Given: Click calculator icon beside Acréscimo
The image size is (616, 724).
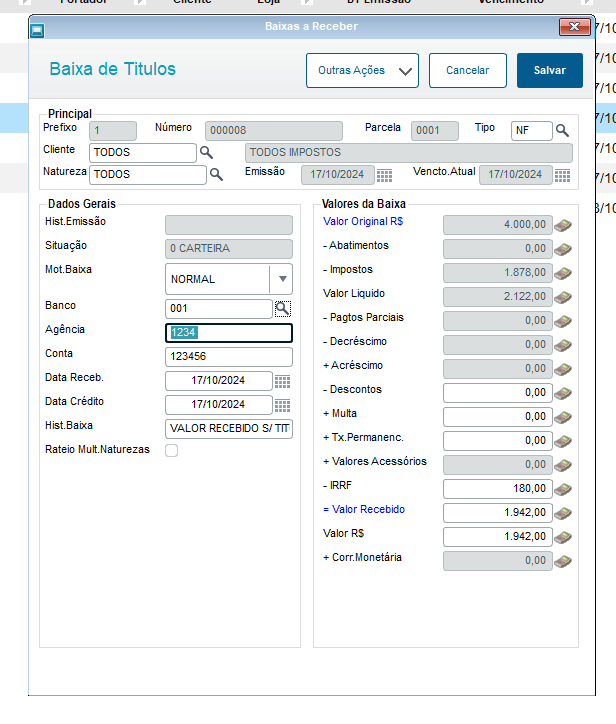Looking at the screenshot, I should tap(563, 369).
